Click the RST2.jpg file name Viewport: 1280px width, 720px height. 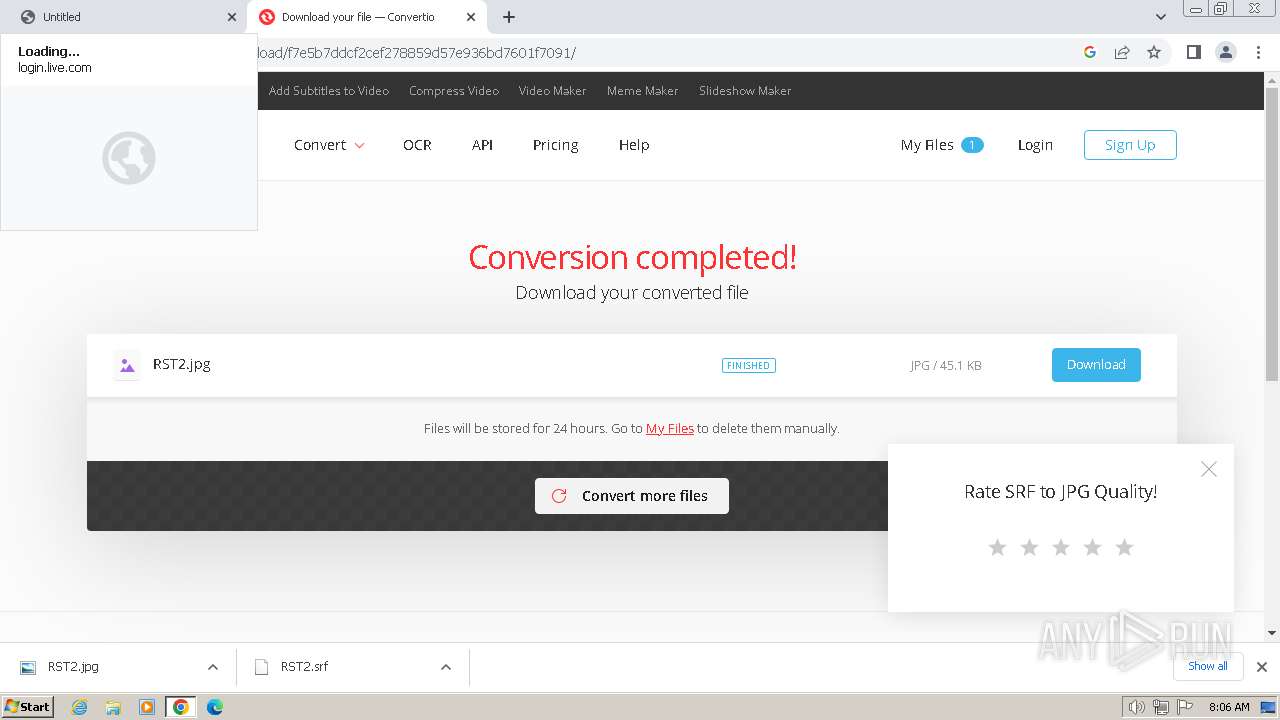(182, 364)
